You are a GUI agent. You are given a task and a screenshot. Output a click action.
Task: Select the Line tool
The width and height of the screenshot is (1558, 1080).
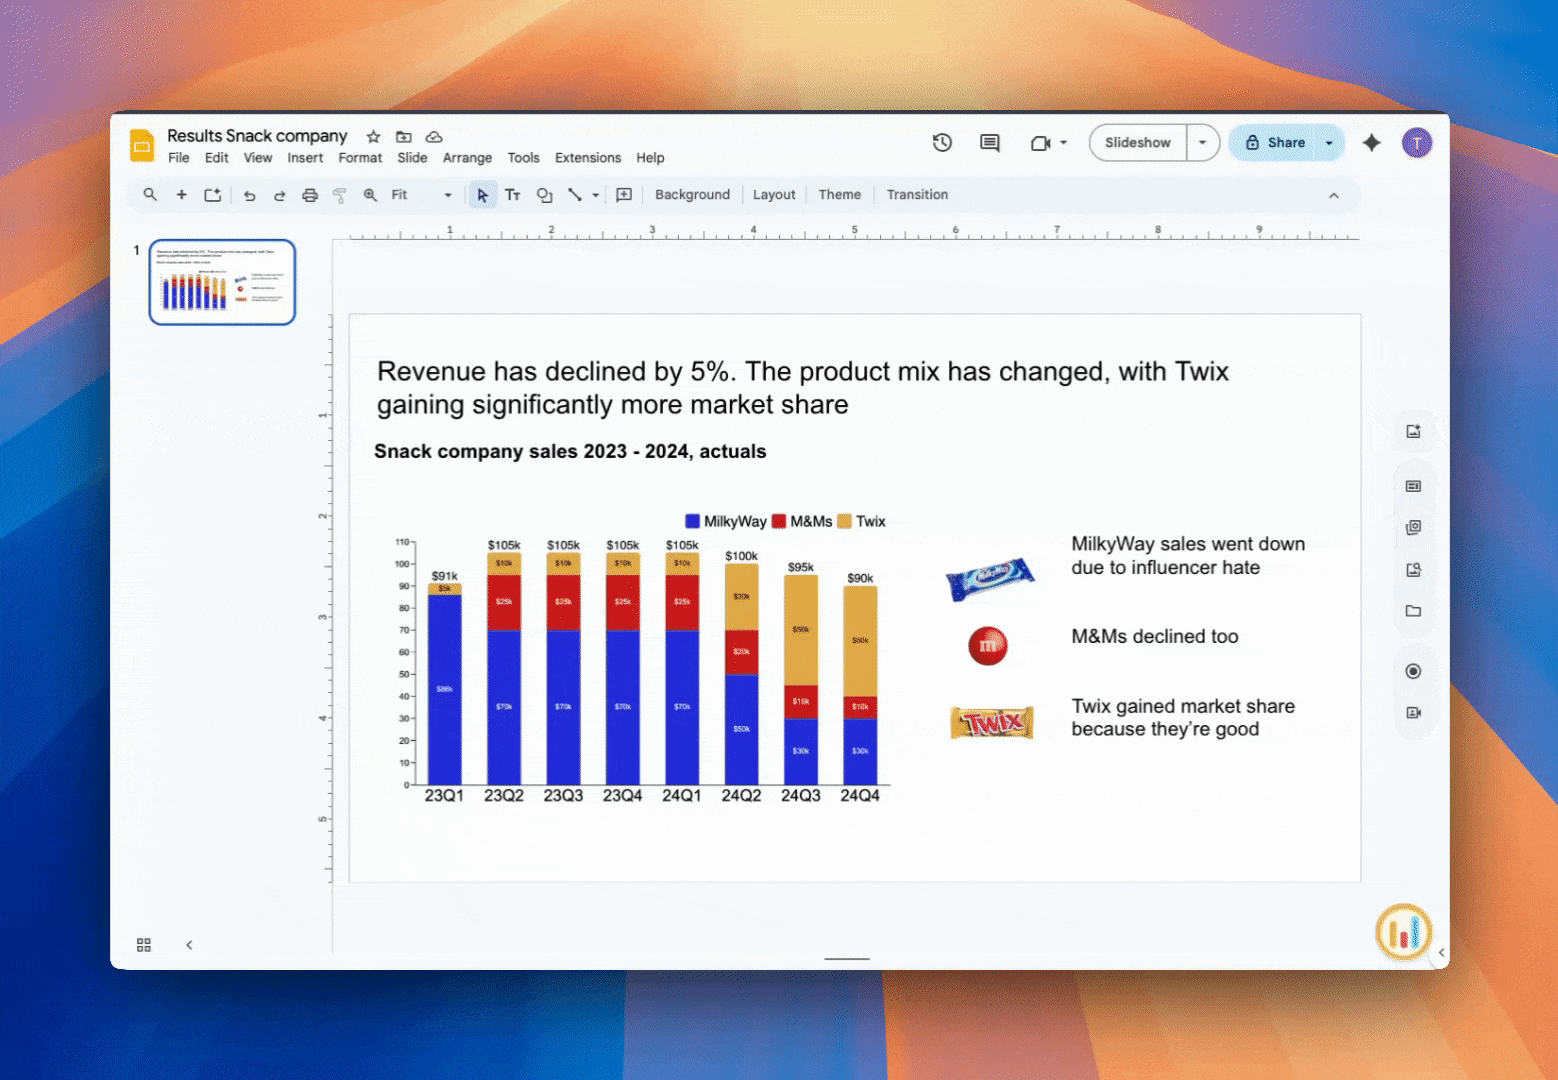[x=573, y=195]
